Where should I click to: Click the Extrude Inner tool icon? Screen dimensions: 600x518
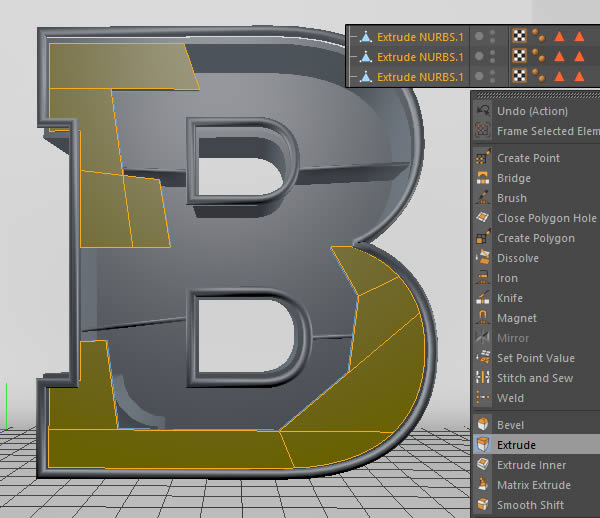pos(483,464)
